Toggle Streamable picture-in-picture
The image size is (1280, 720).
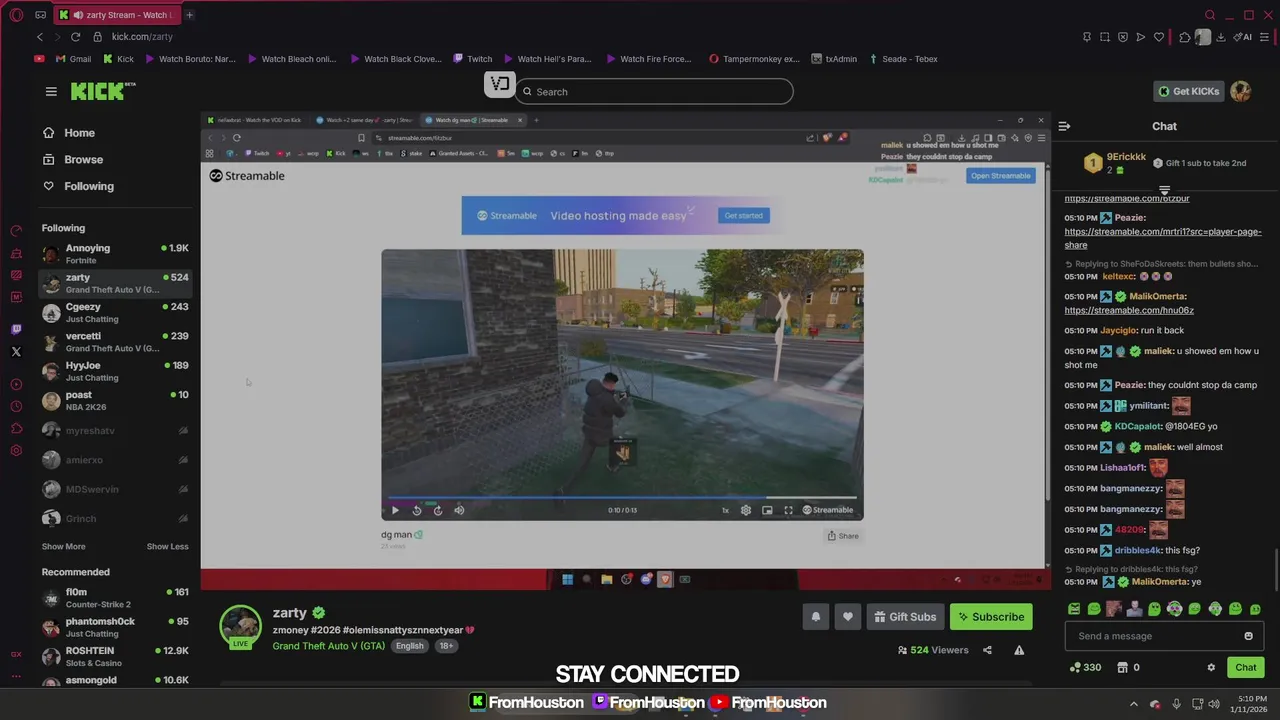coord(767,510)
